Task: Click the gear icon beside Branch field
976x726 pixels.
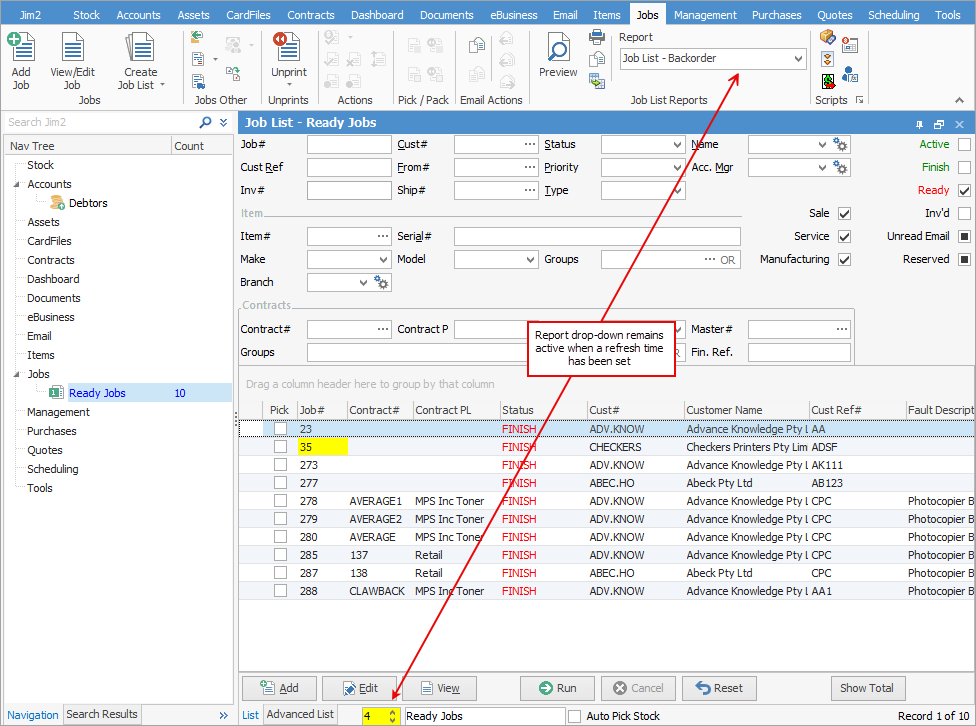Action: [x=381, y=283]
